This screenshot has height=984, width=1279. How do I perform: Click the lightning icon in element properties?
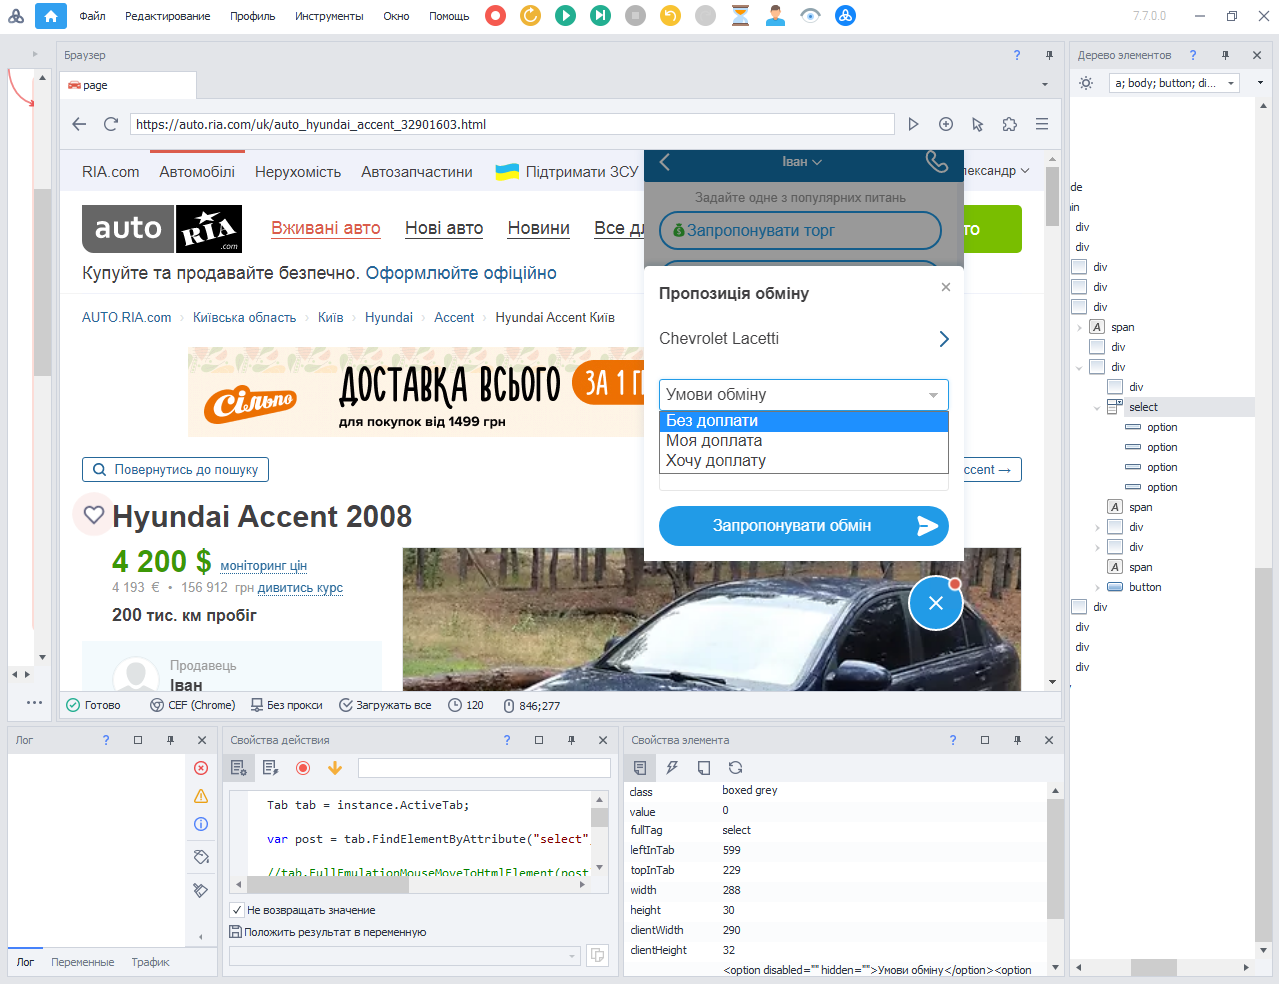coord(672,768)
